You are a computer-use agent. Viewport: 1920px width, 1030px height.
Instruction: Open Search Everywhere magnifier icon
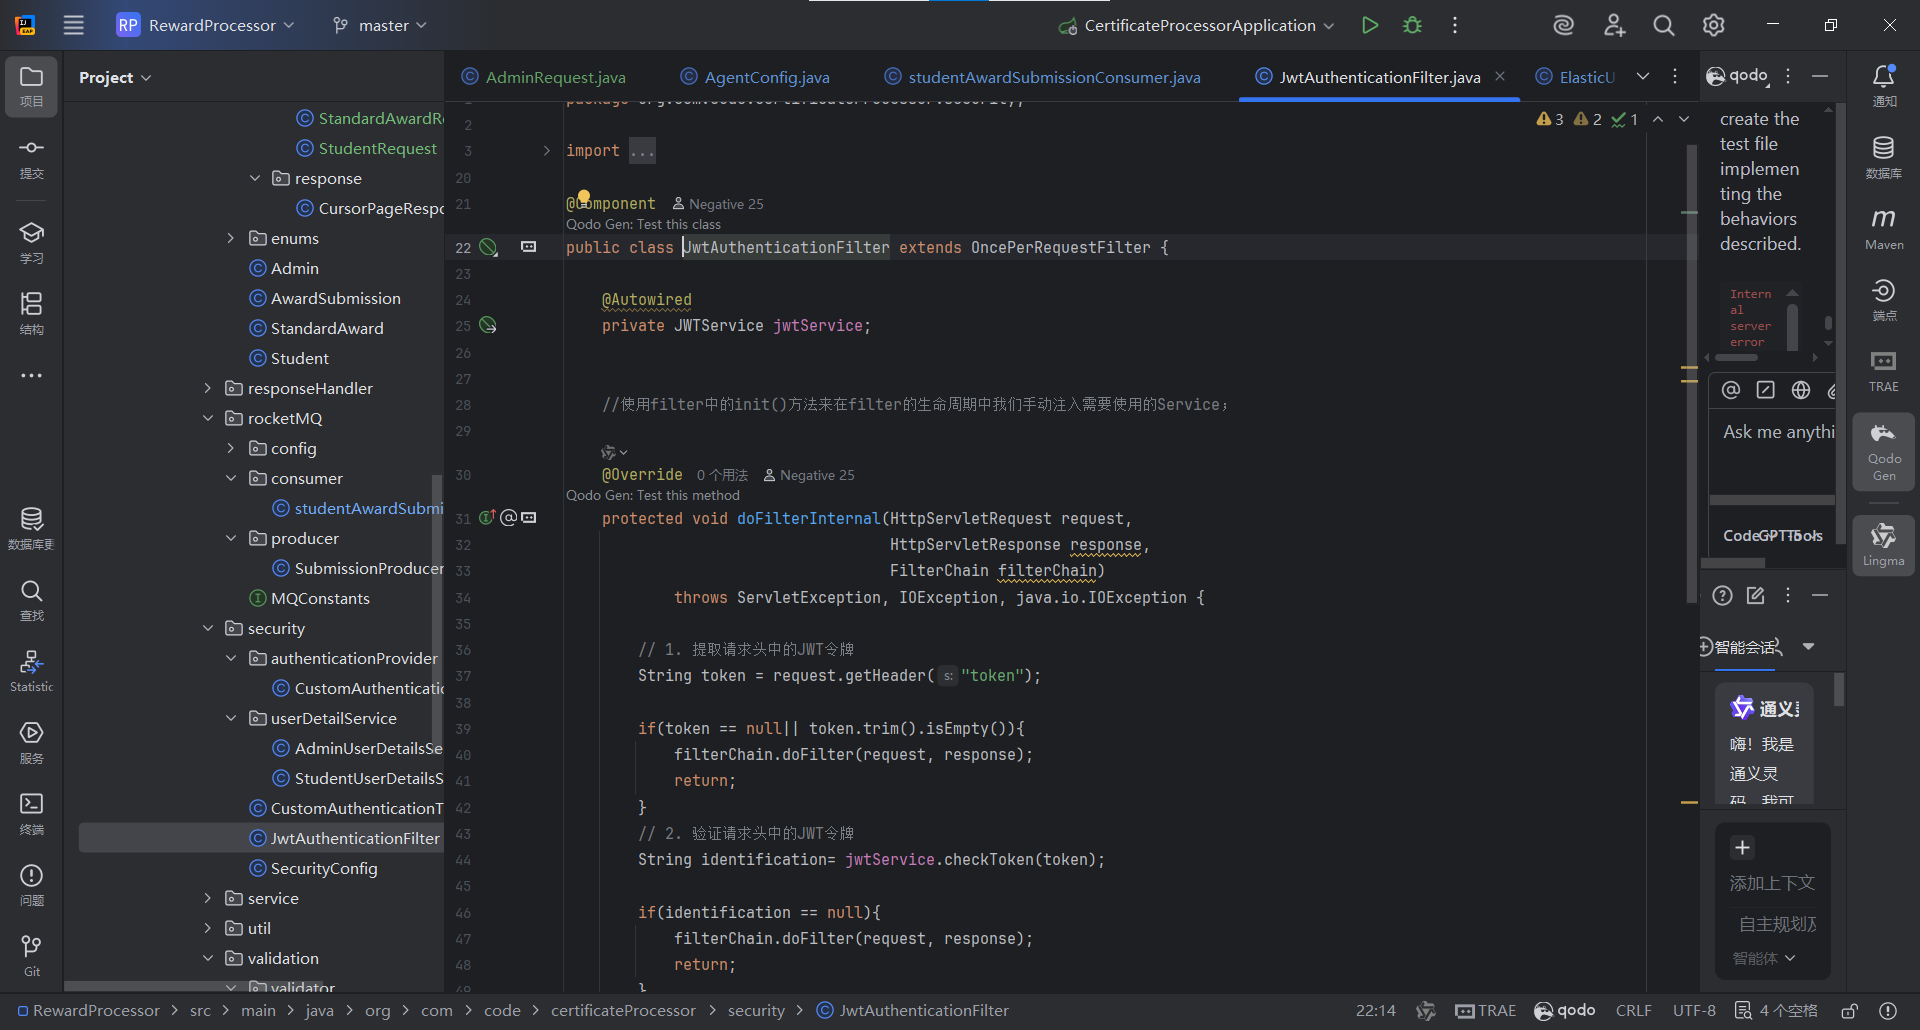(1664, 25)
